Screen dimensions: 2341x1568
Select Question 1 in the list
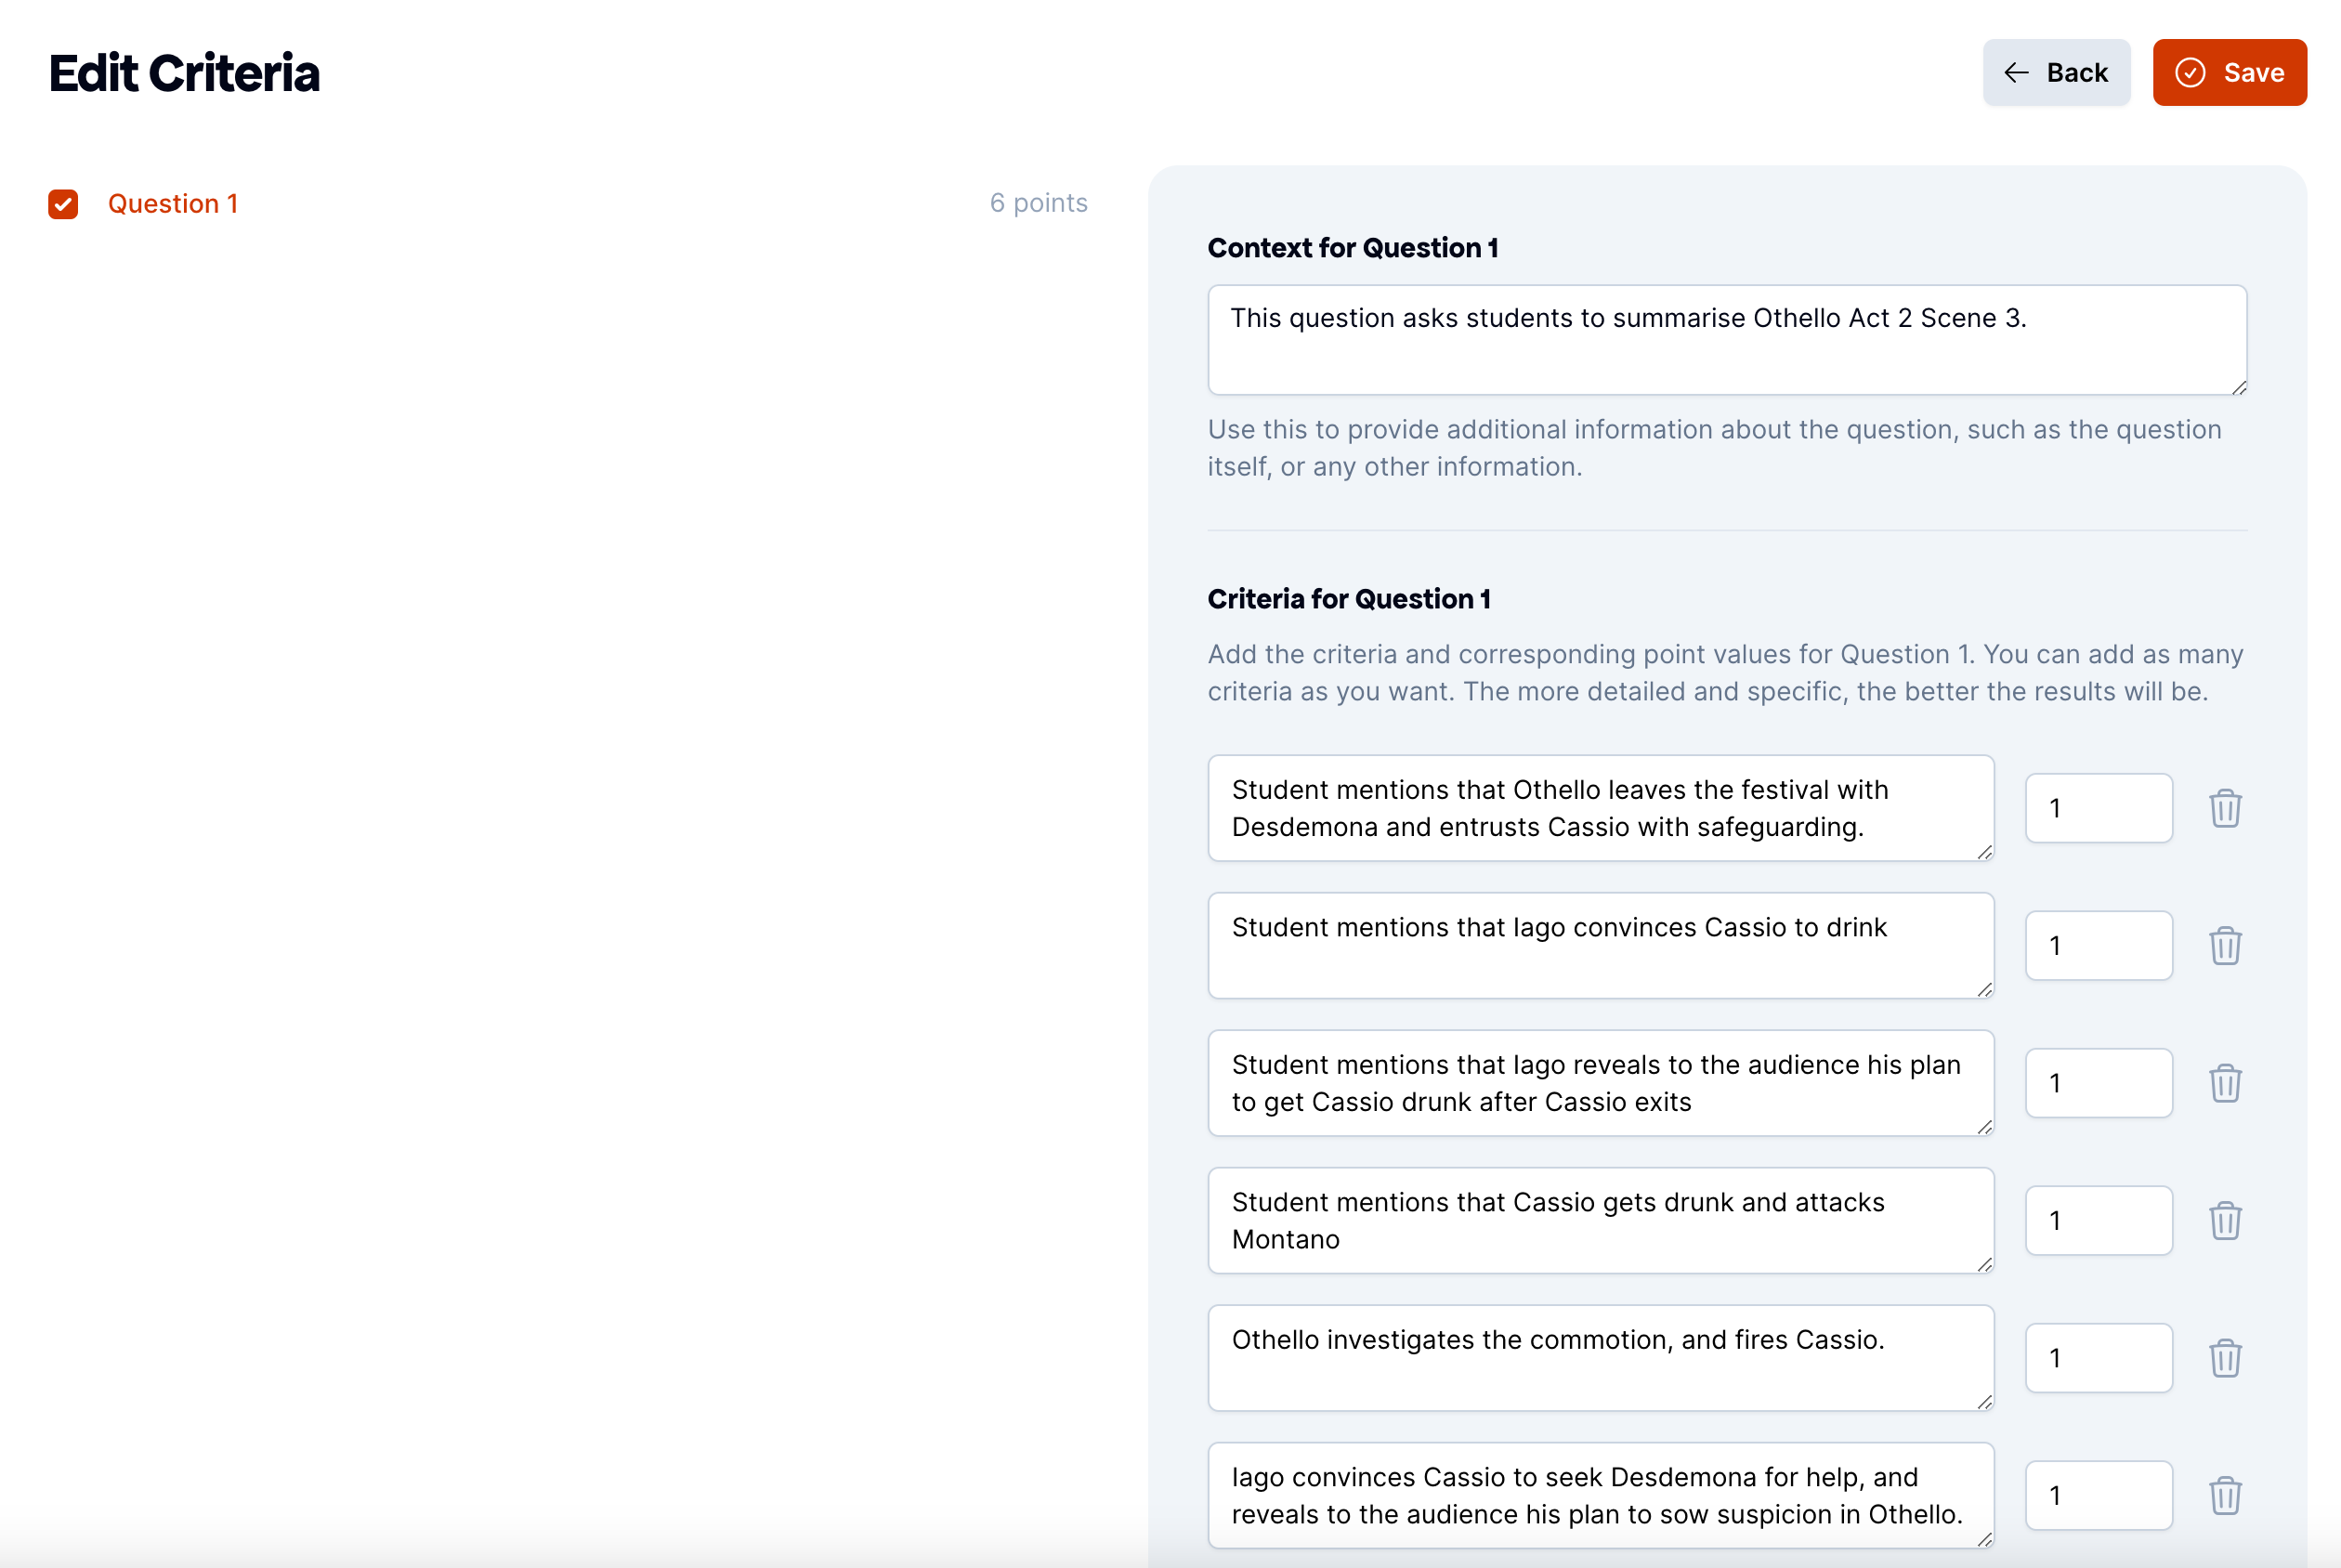(173, 204)
